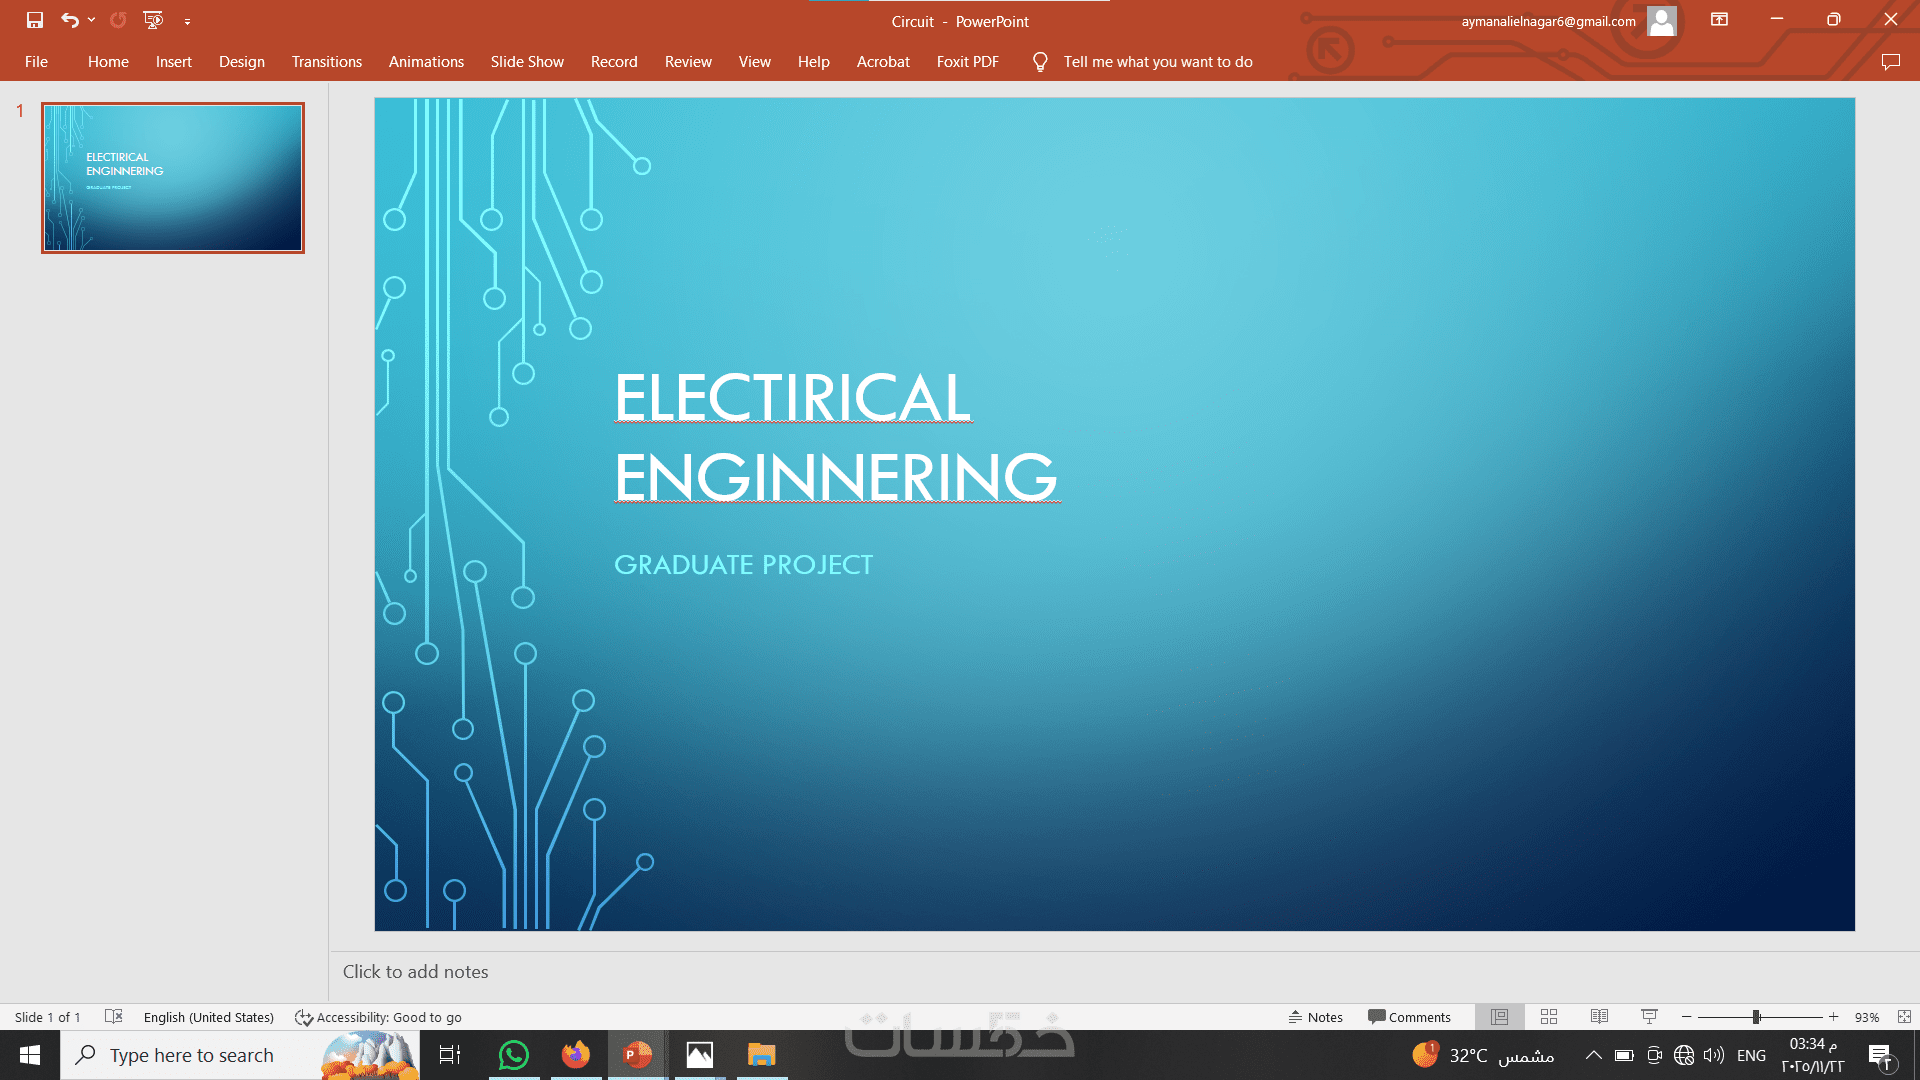The width and height of the screenshot is (1920, 1080).
Task: Open the comments pane icon top right
Action: tap(1890, 62)
